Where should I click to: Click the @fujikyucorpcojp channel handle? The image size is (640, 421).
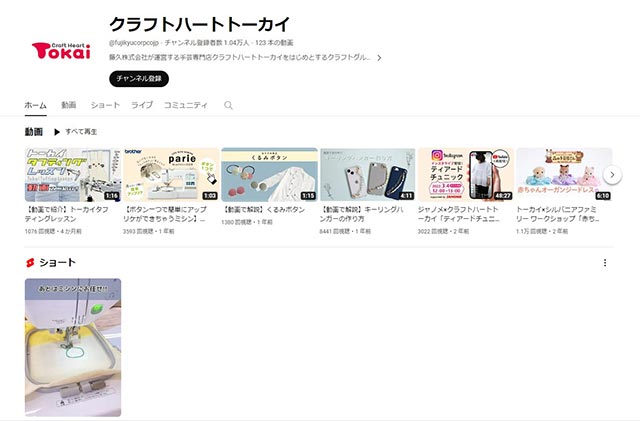[134, 43]
